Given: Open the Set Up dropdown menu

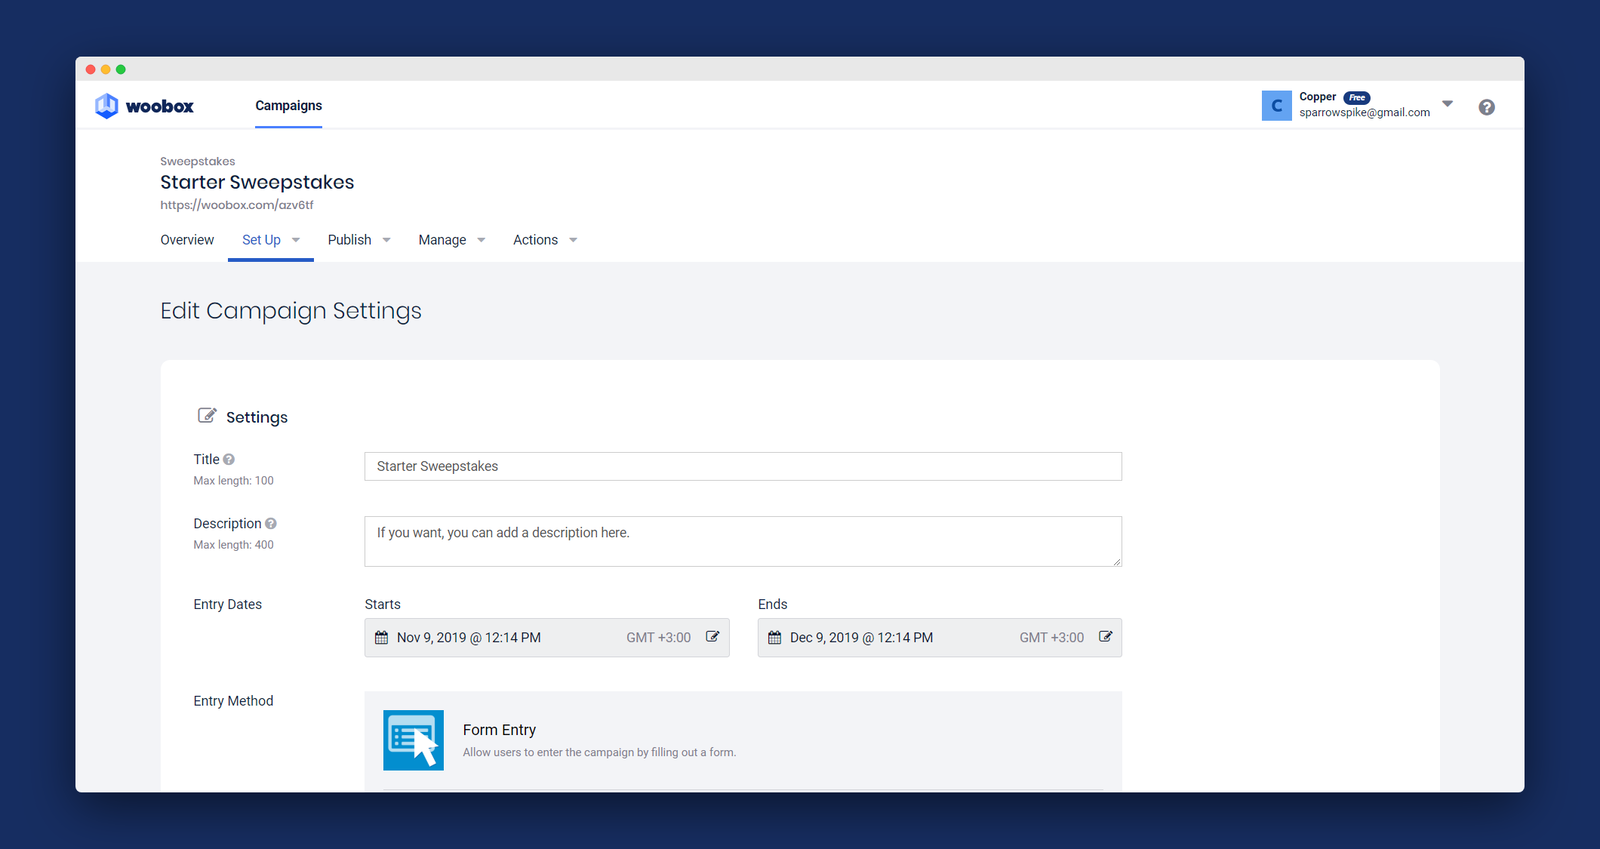Looking at the screenshot, I should coord(271,240).
